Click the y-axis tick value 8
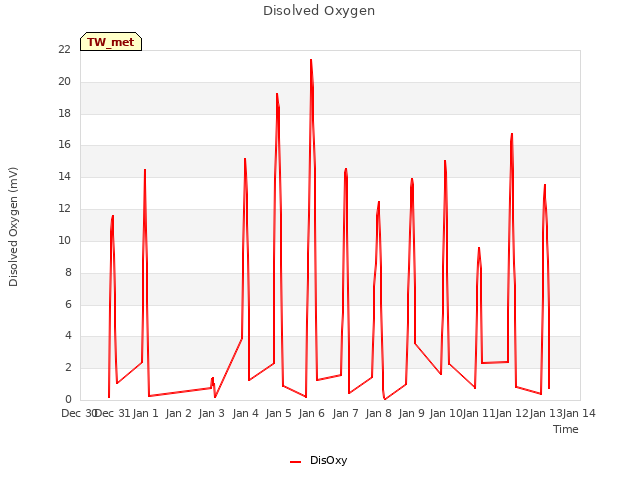The image size is (640, 480). point(68,272)
